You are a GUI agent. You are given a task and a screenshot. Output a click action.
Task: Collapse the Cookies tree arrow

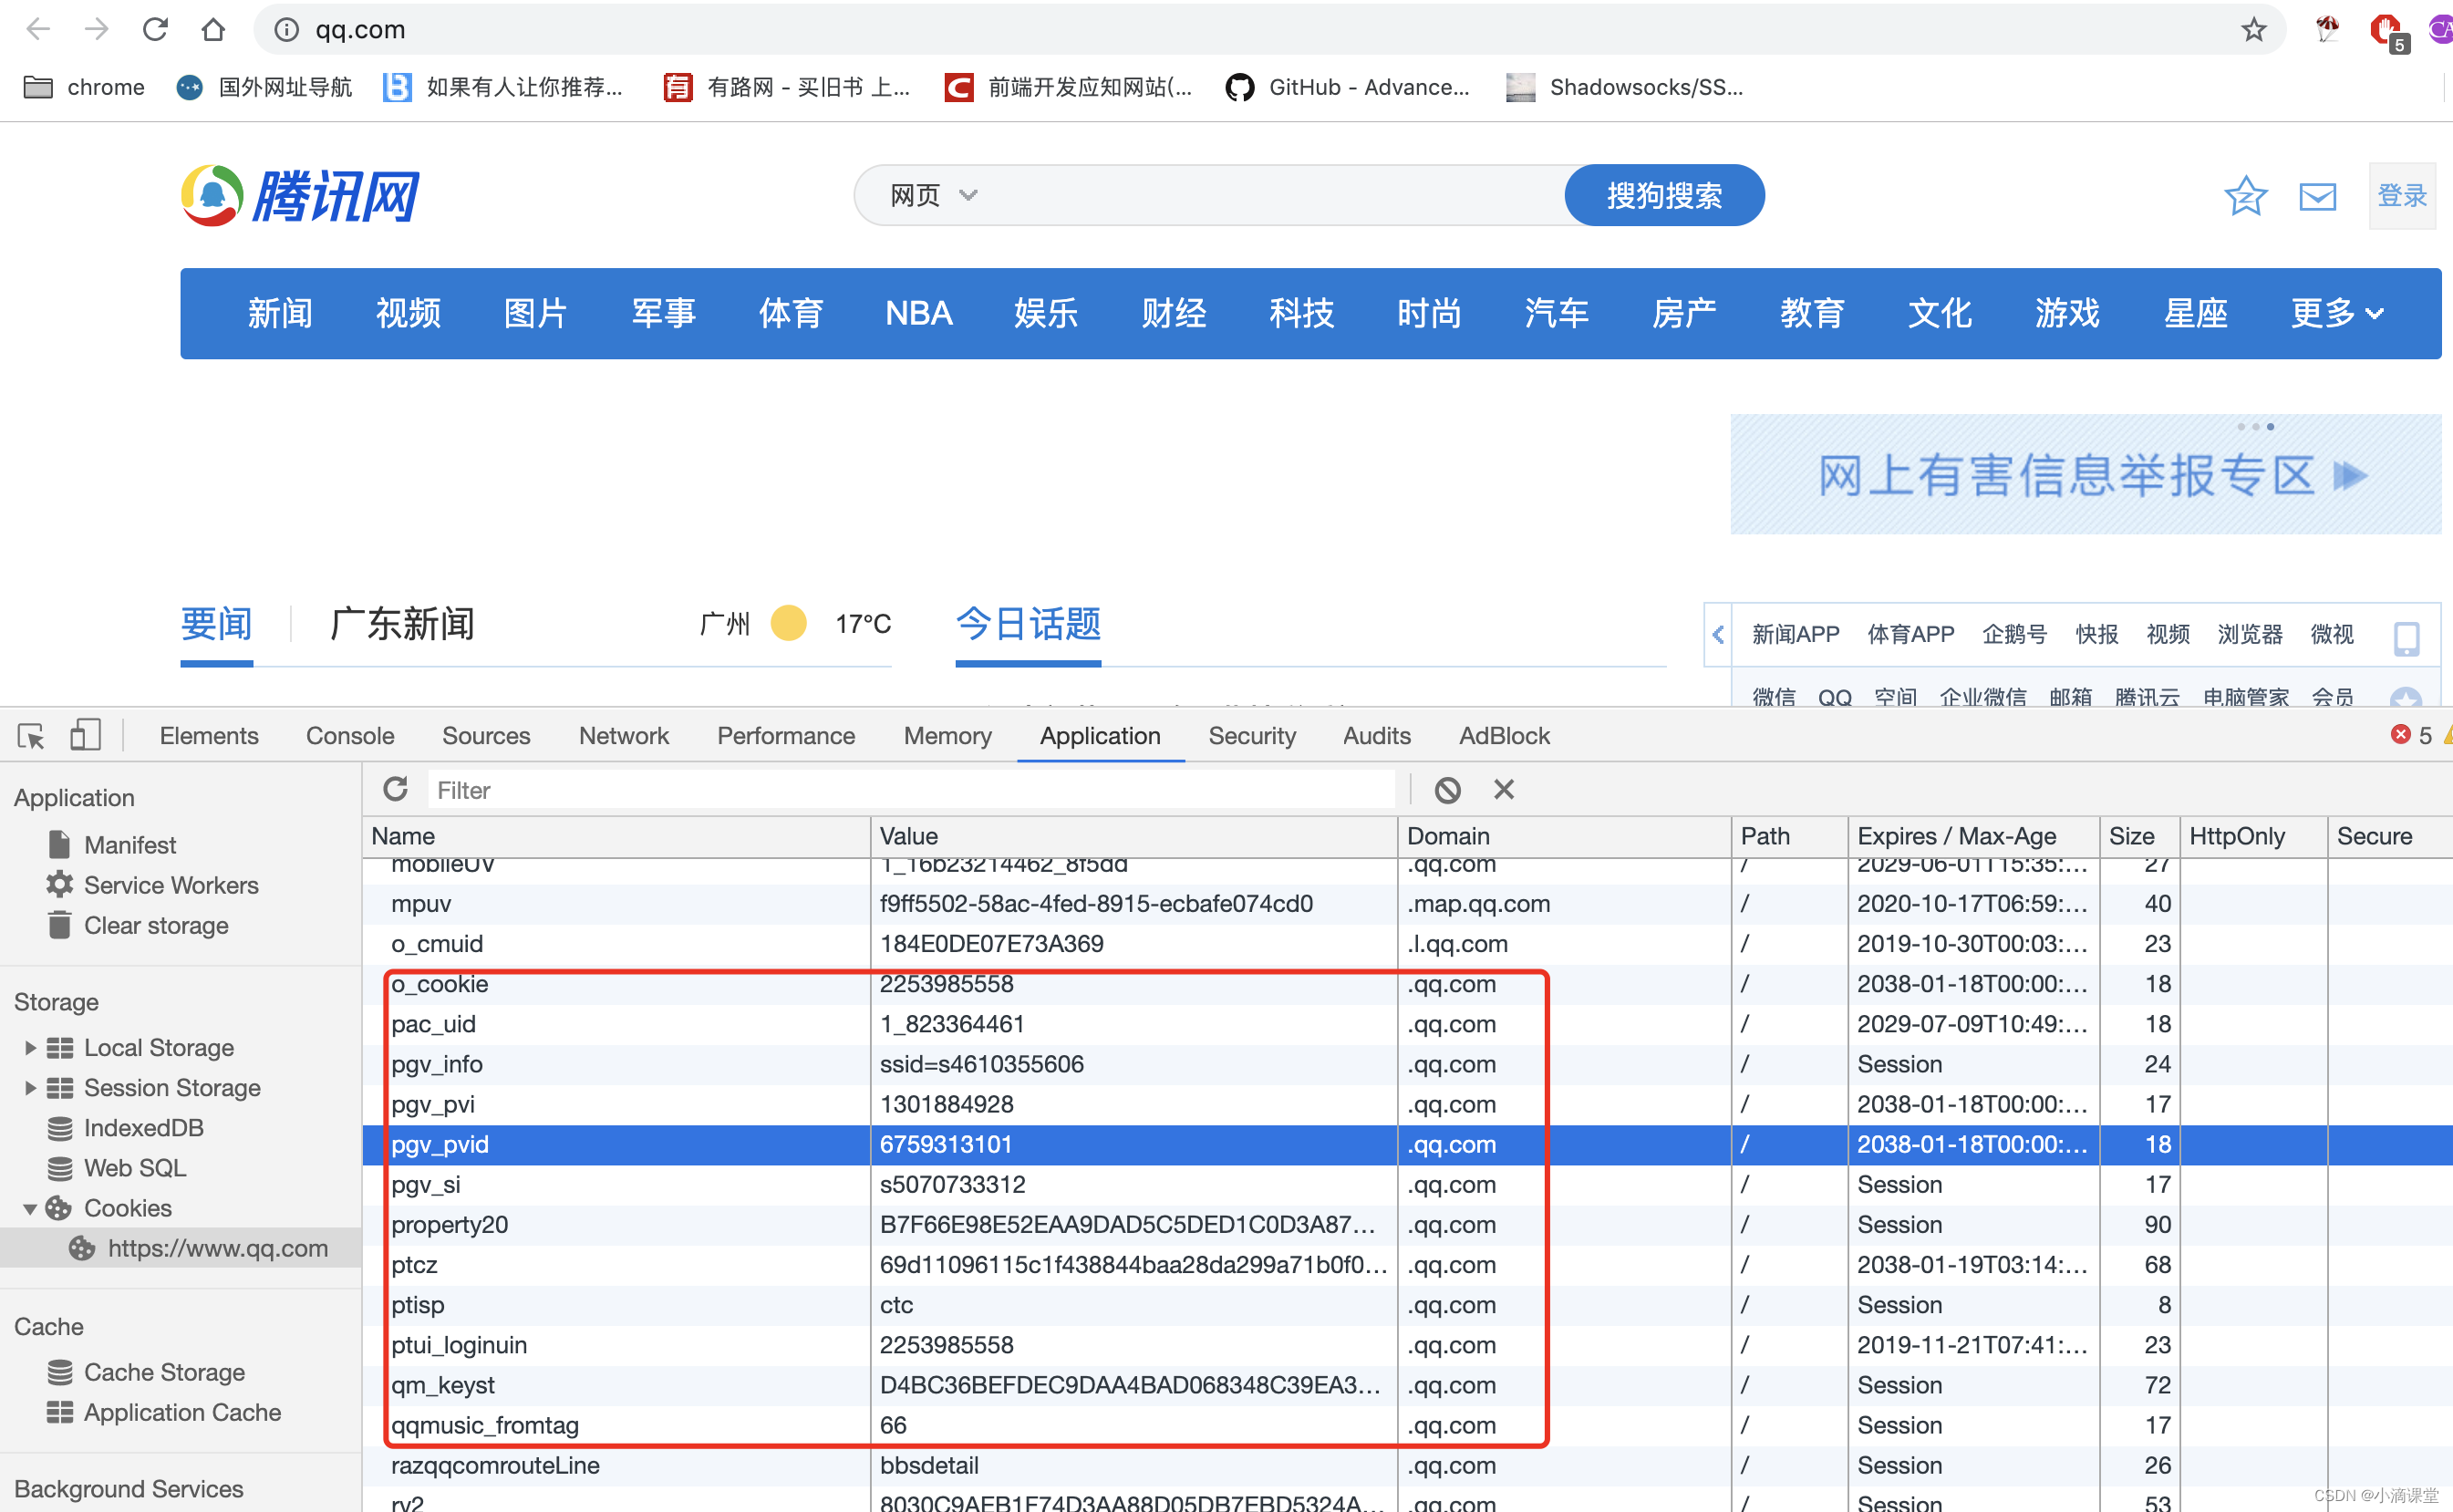[30, 1209]
